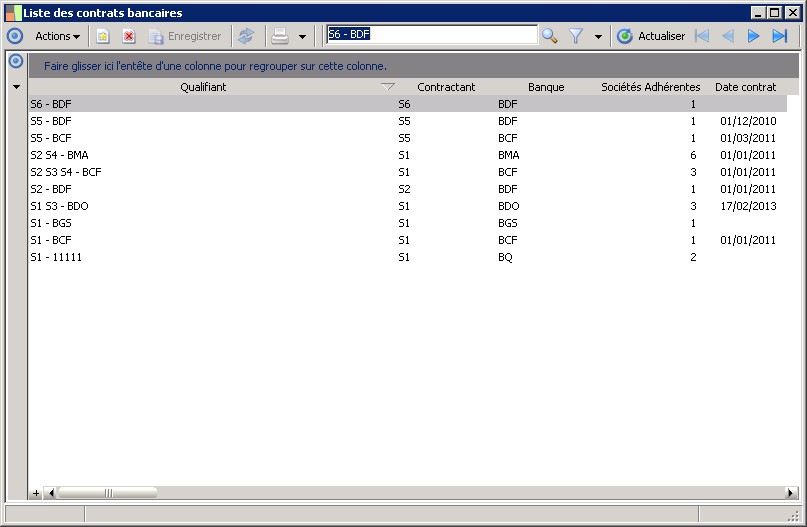Screen dimensions: 807x527
Task: Click Sociétés Adhérentes column header
Action: [651, 87]
